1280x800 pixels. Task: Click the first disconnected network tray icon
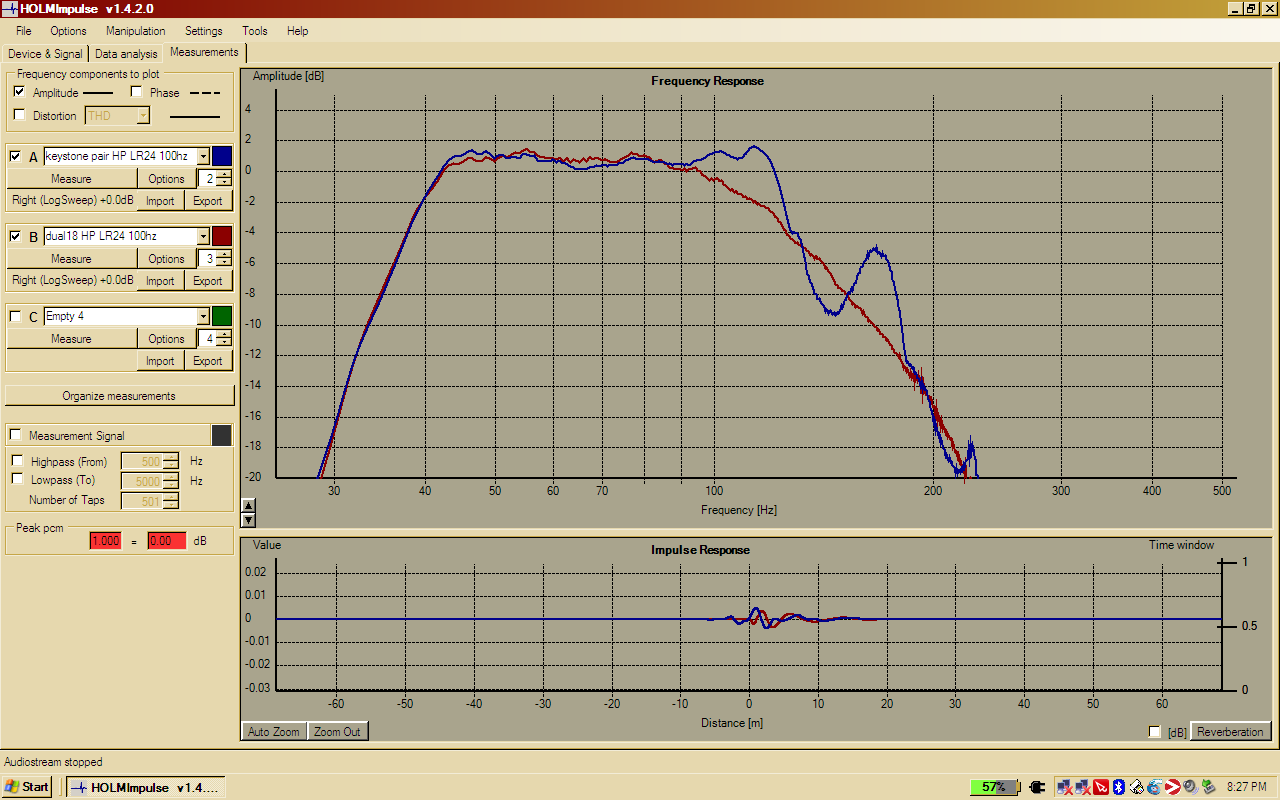(1065, 787)
